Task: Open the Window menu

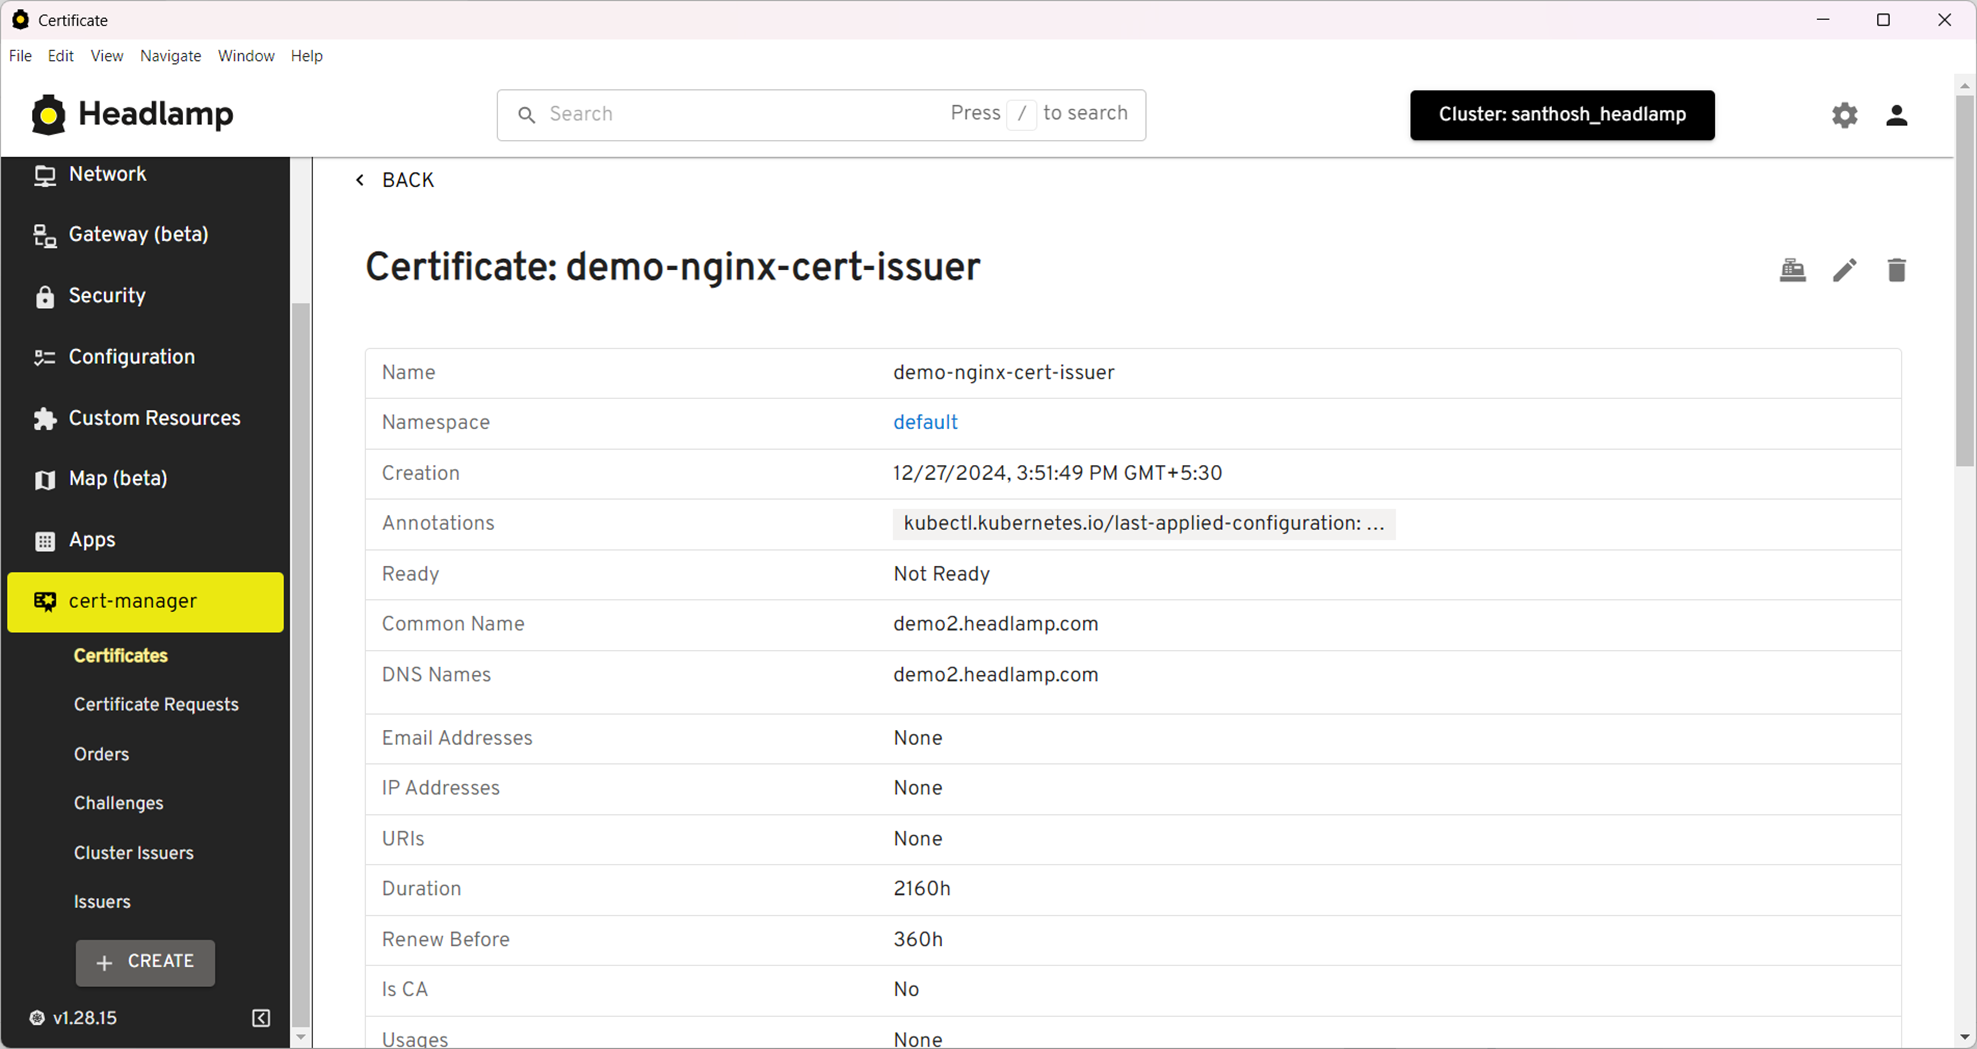Action: 246,56
